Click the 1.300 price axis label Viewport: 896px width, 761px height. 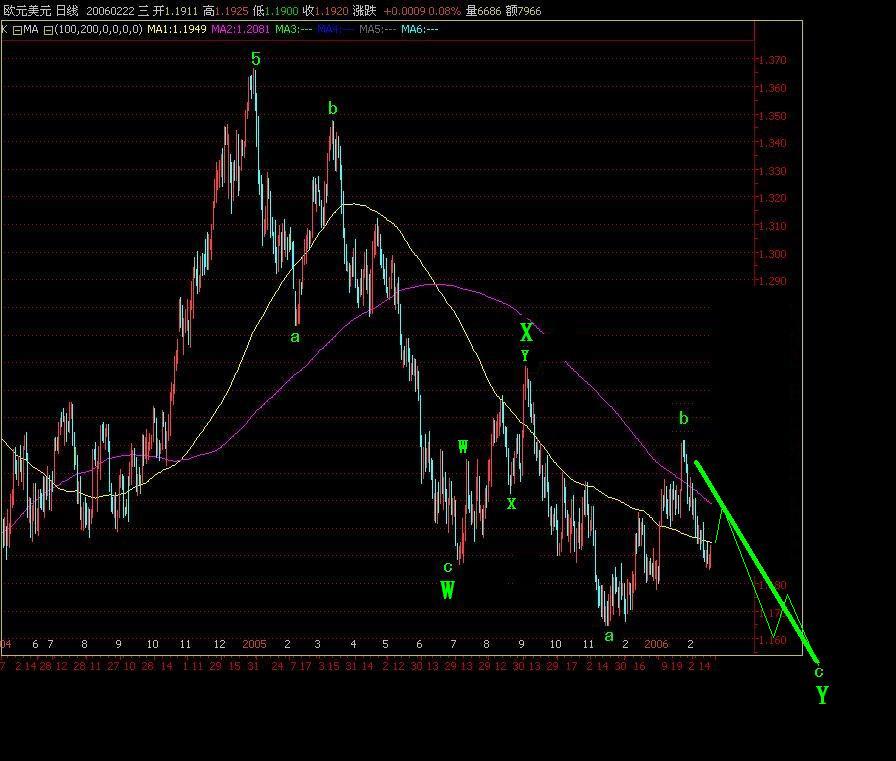(x=771, y=254)
